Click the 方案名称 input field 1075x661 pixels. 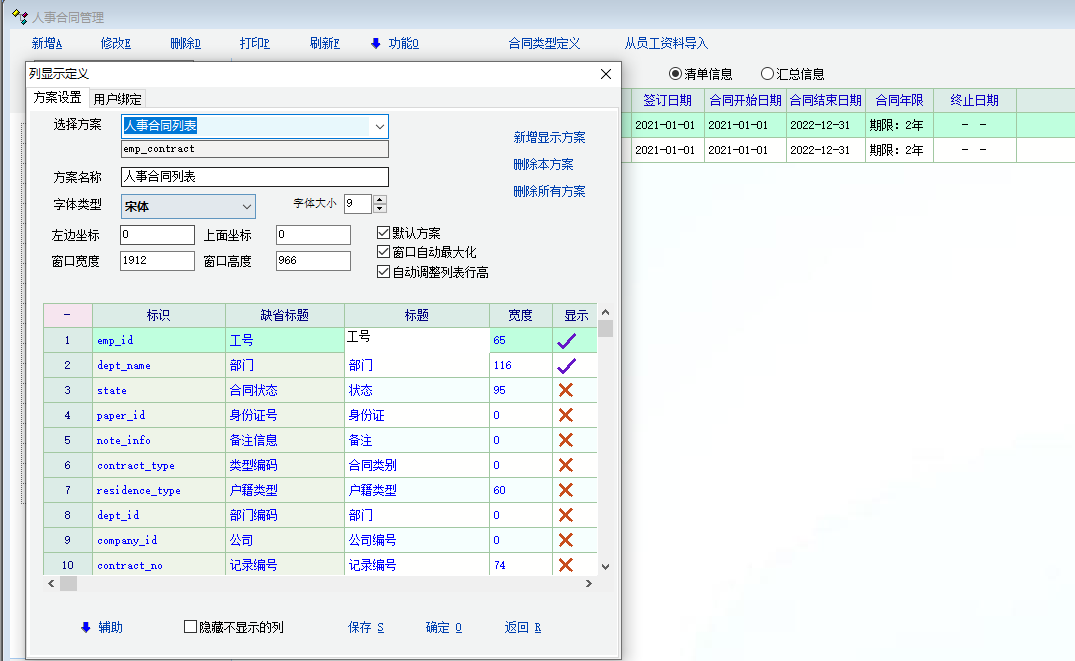[x=254, y=177]
